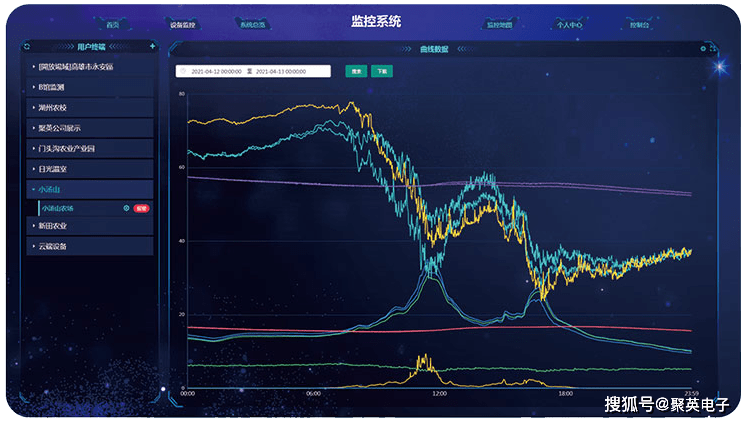Viewport: 746px width, 423px height.
Task: Click fullscreen icon in curve data panel corner
Action: (x=712, y=47)
